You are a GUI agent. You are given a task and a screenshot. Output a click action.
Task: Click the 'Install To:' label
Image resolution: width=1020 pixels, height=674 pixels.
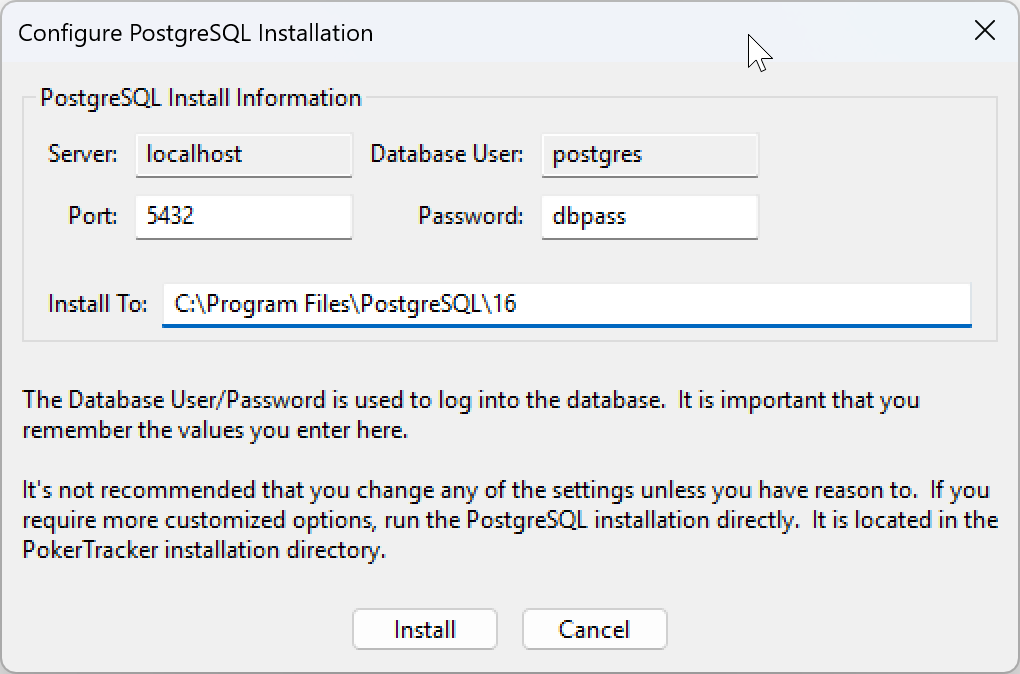(98, 304)
